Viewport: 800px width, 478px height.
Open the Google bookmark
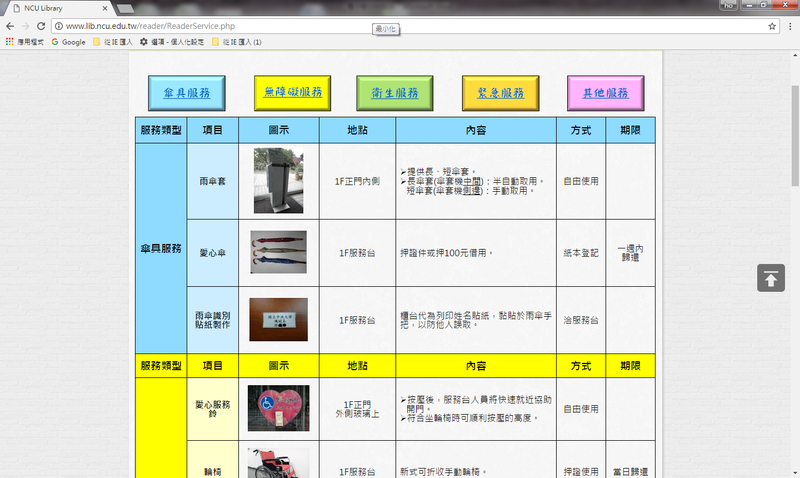[x=68, y=42]
